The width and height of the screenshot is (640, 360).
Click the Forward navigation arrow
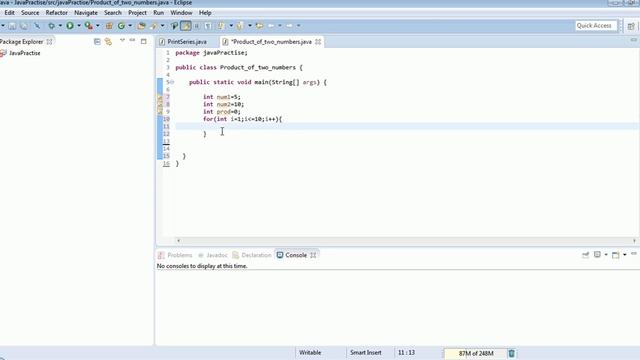coord(289,26)
